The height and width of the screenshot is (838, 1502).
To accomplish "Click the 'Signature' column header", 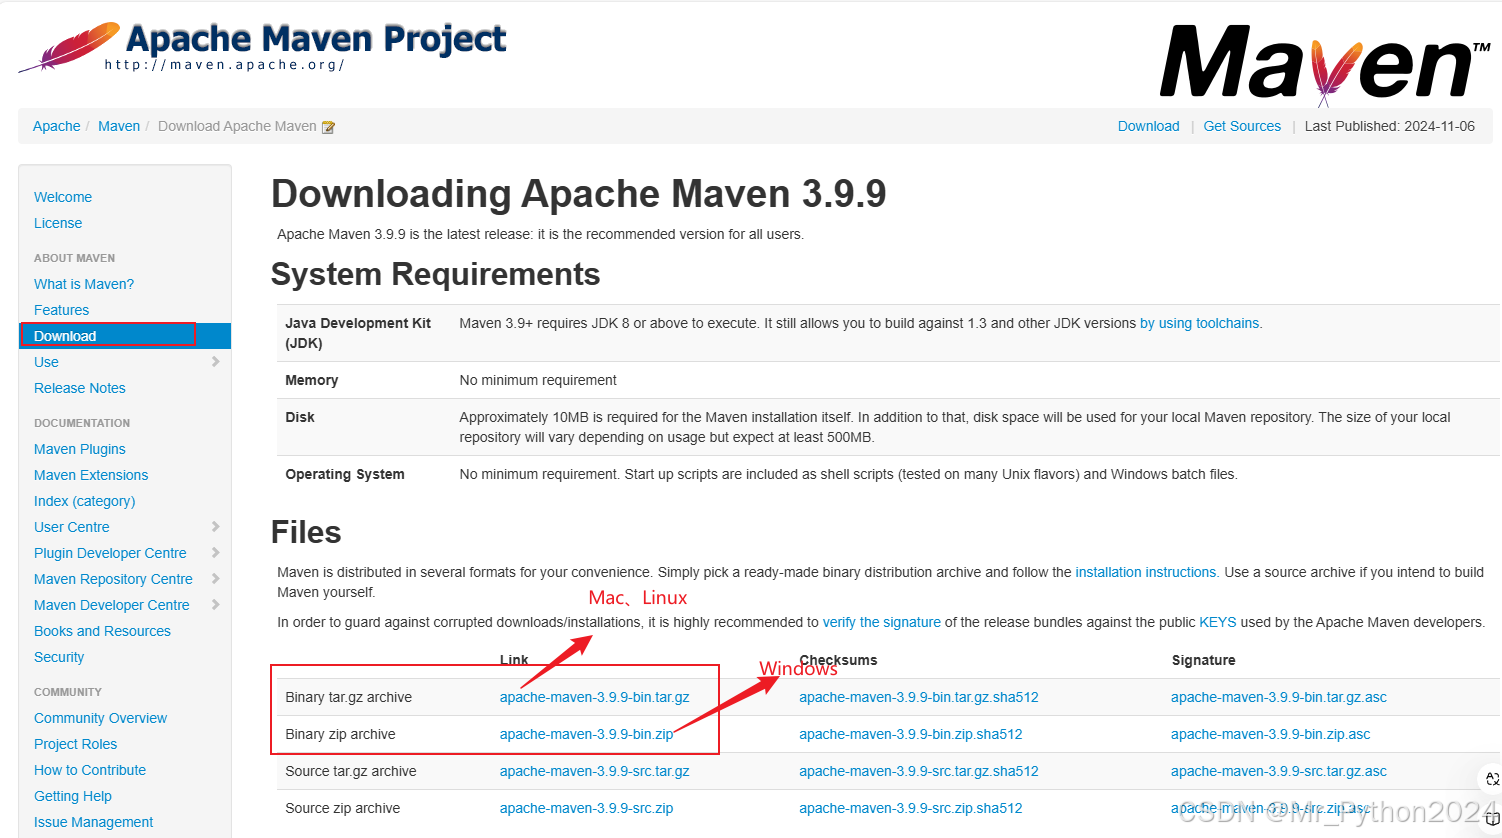I will 1203,660.
